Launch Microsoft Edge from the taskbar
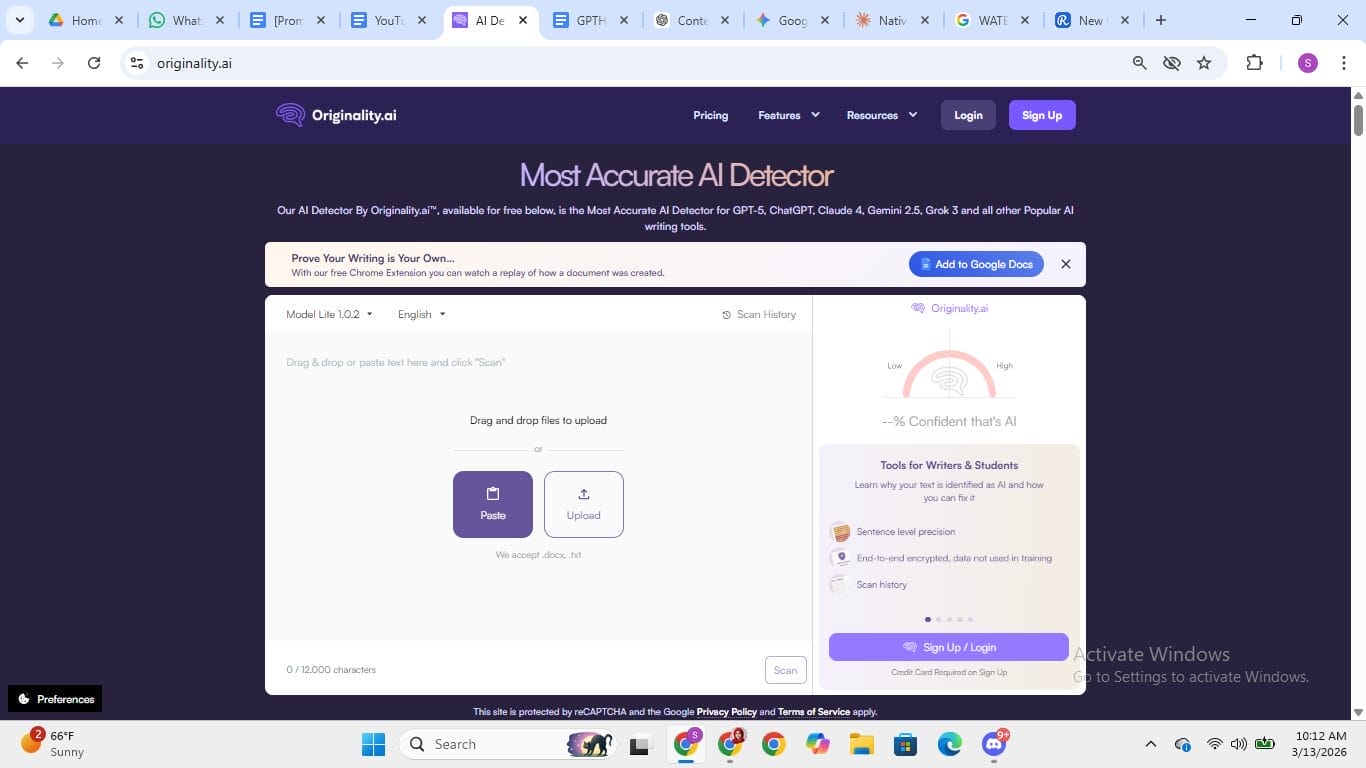The height and width of the screenshot is (768, 1366). (x=950, y=744)
